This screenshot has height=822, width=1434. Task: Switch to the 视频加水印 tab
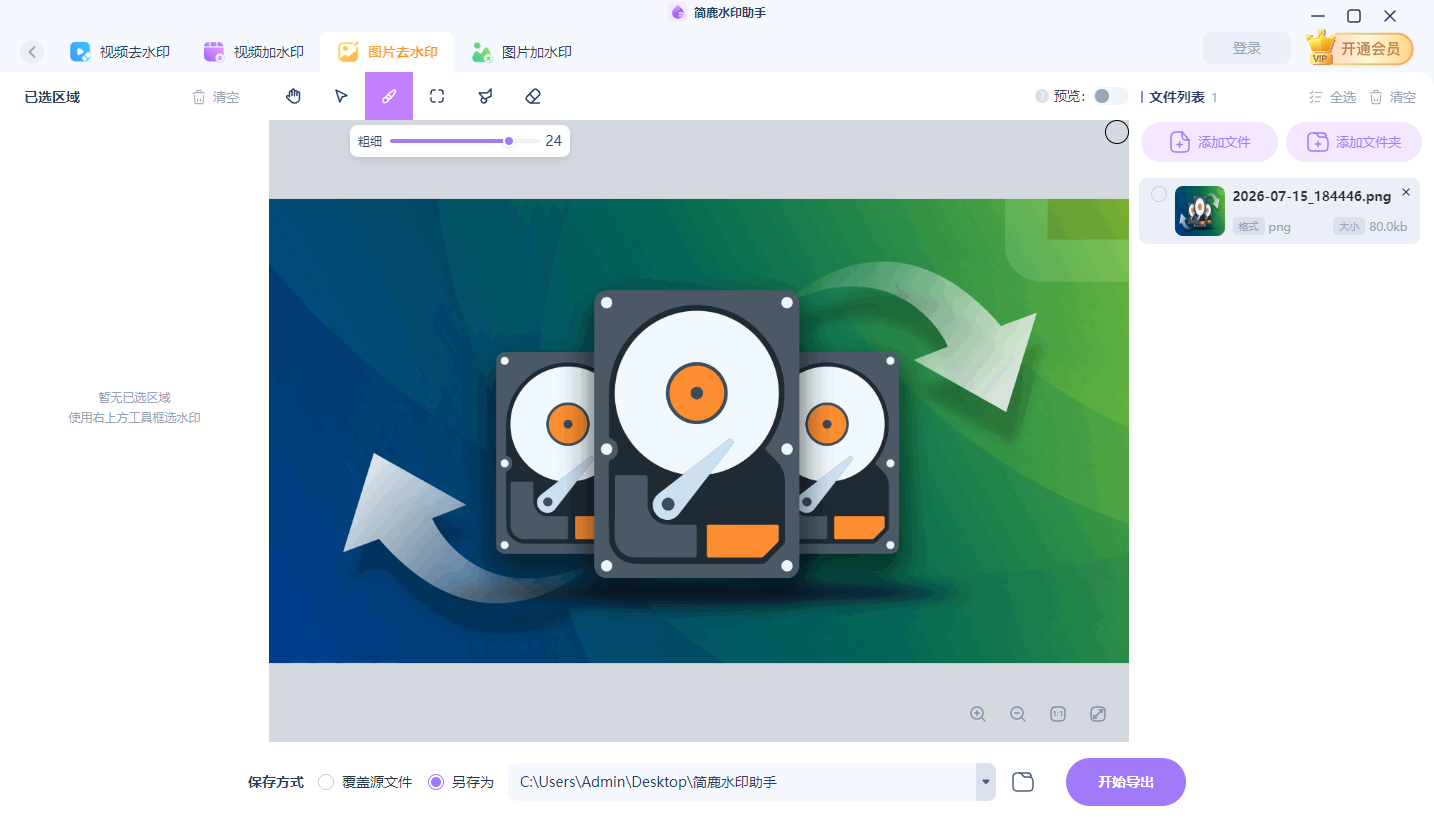coord(254,52)
